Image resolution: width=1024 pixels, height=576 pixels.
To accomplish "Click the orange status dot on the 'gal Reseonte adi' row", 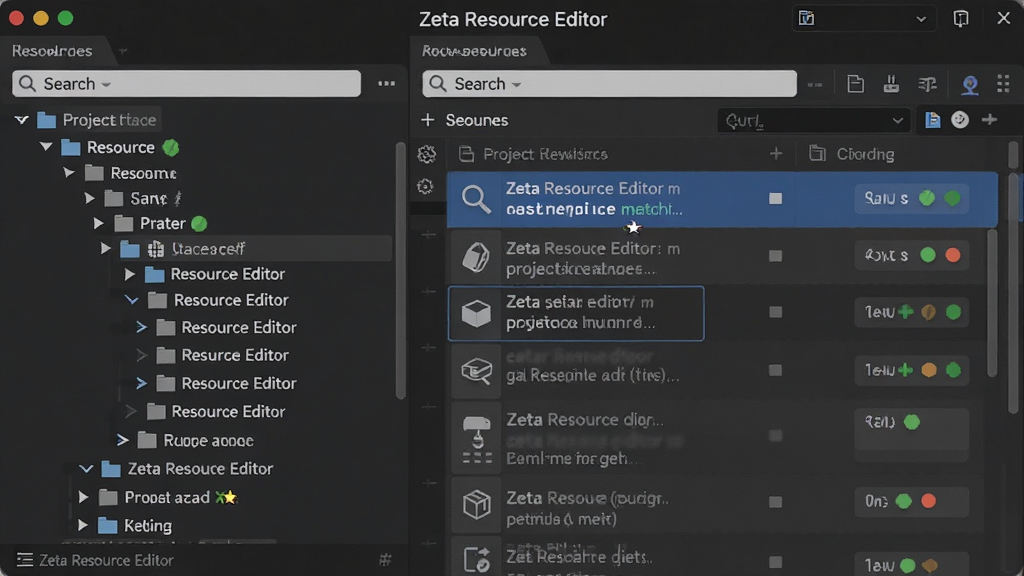I will [929, 370].
